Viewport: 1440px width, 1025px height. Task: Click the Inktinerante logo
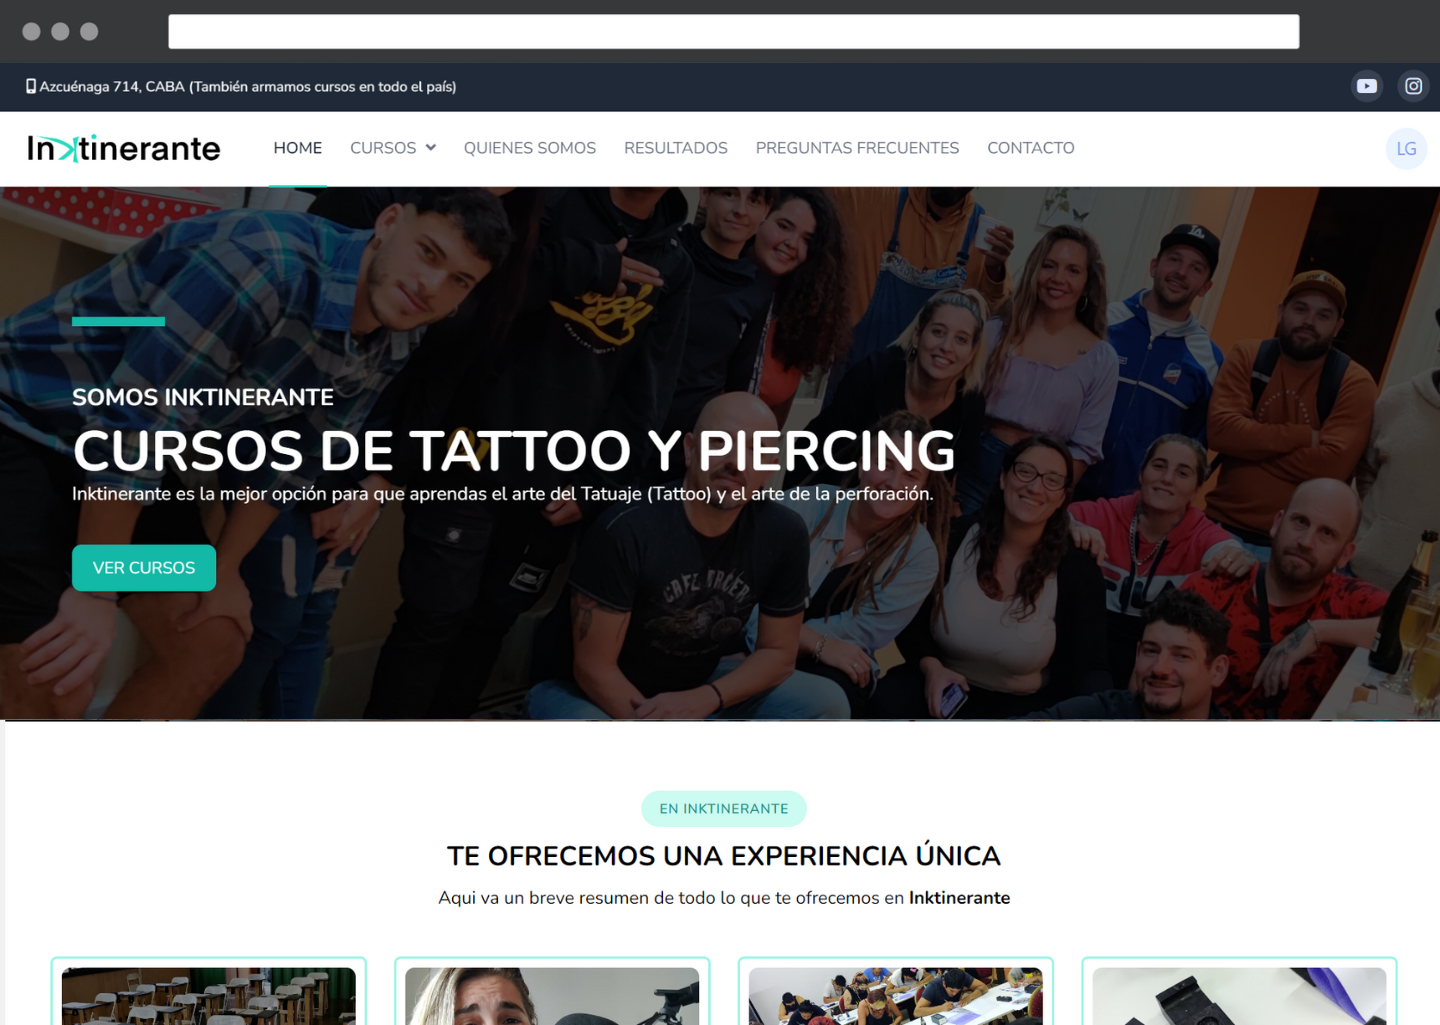point(124,148)
